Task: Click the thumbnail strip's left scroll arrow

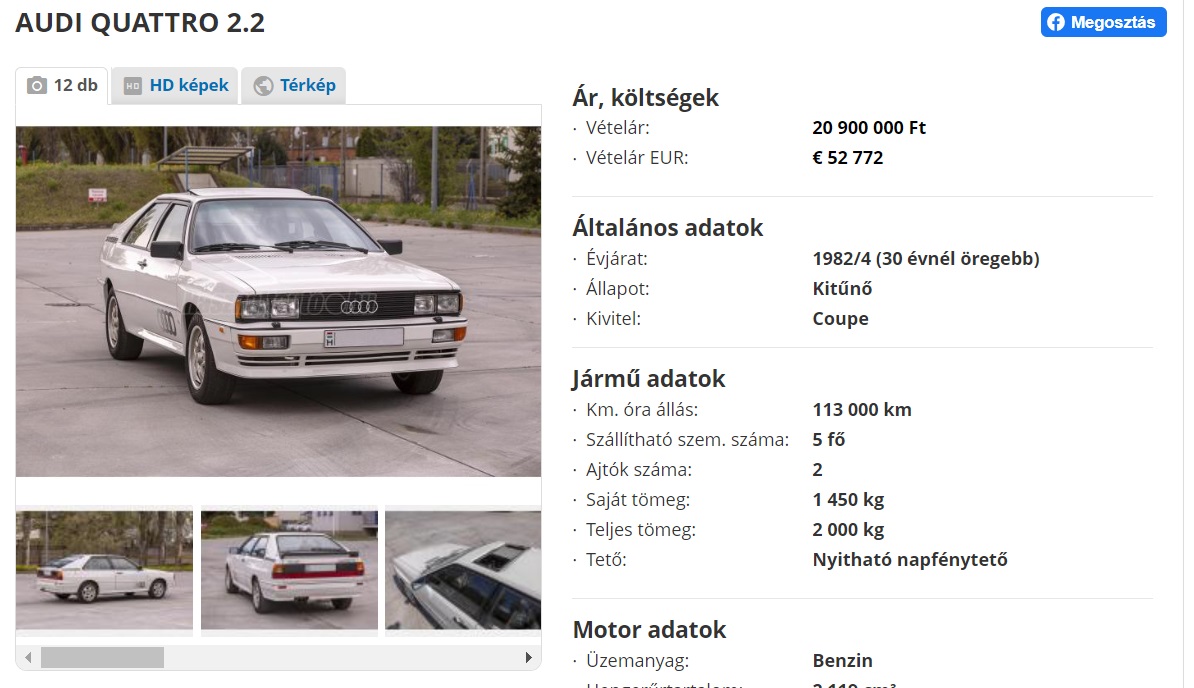Action: 28,658
